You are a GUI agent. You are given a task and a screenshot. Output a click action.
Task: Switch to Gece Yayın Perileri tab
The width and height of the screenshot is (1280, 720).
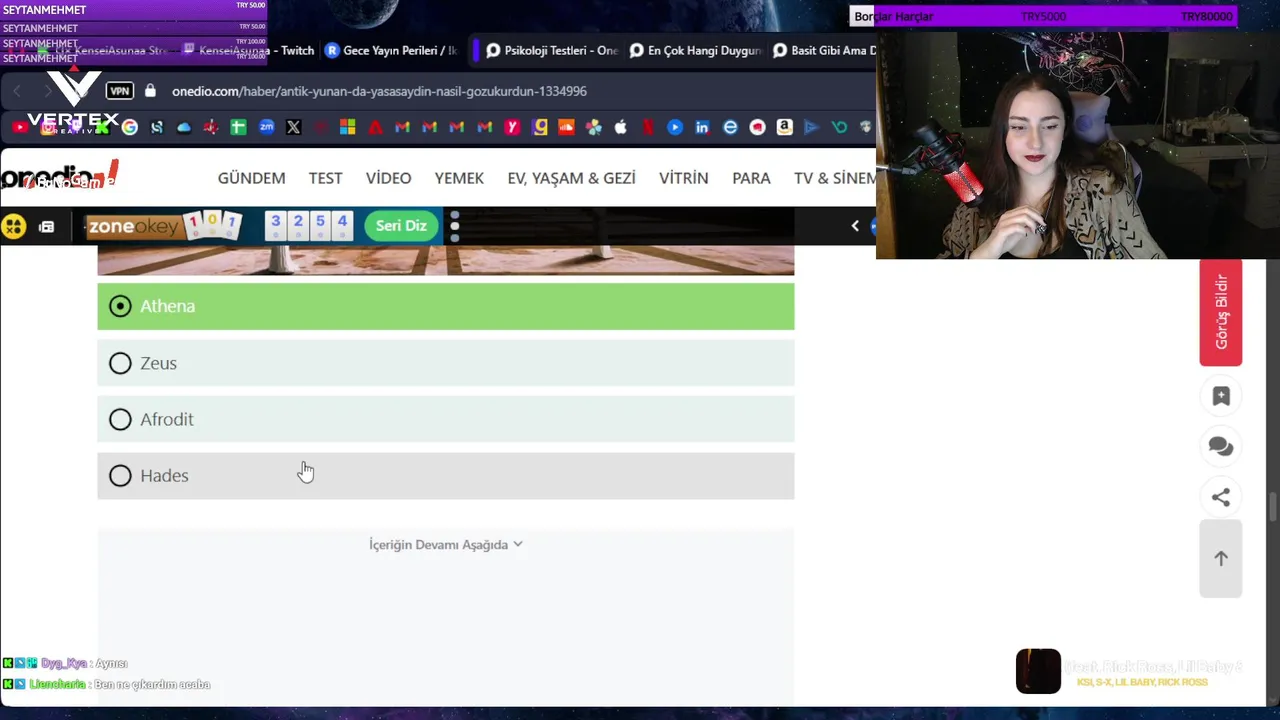coord(392,50)
